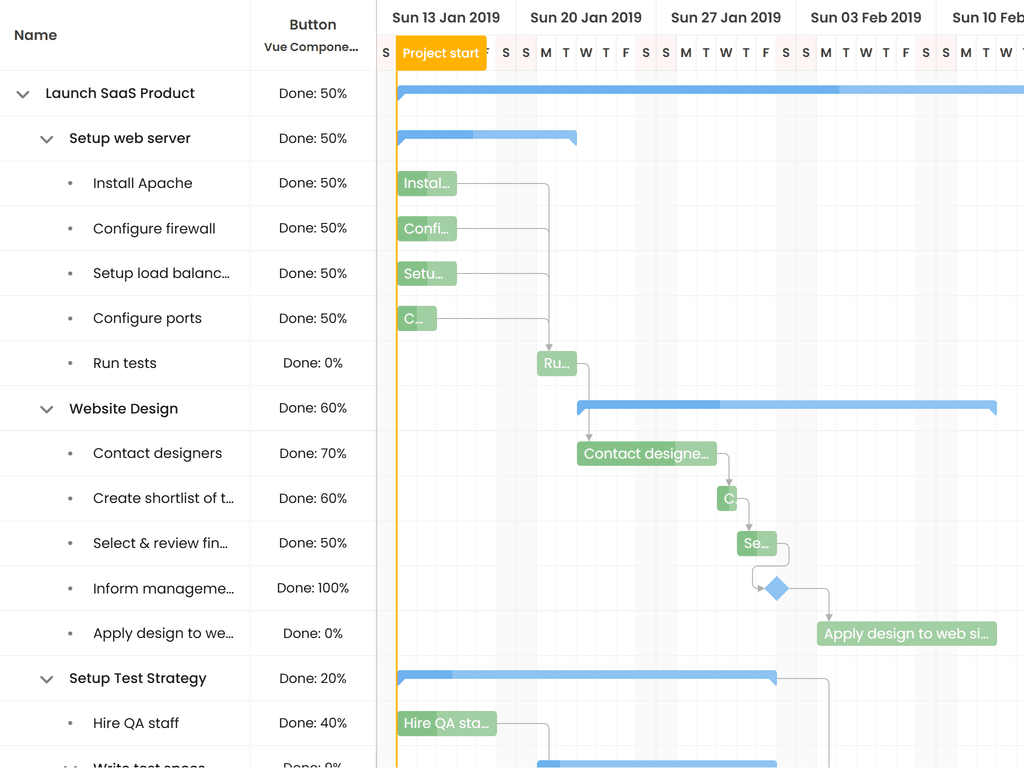Click the Apply design to web site bar

pos(906,634)
